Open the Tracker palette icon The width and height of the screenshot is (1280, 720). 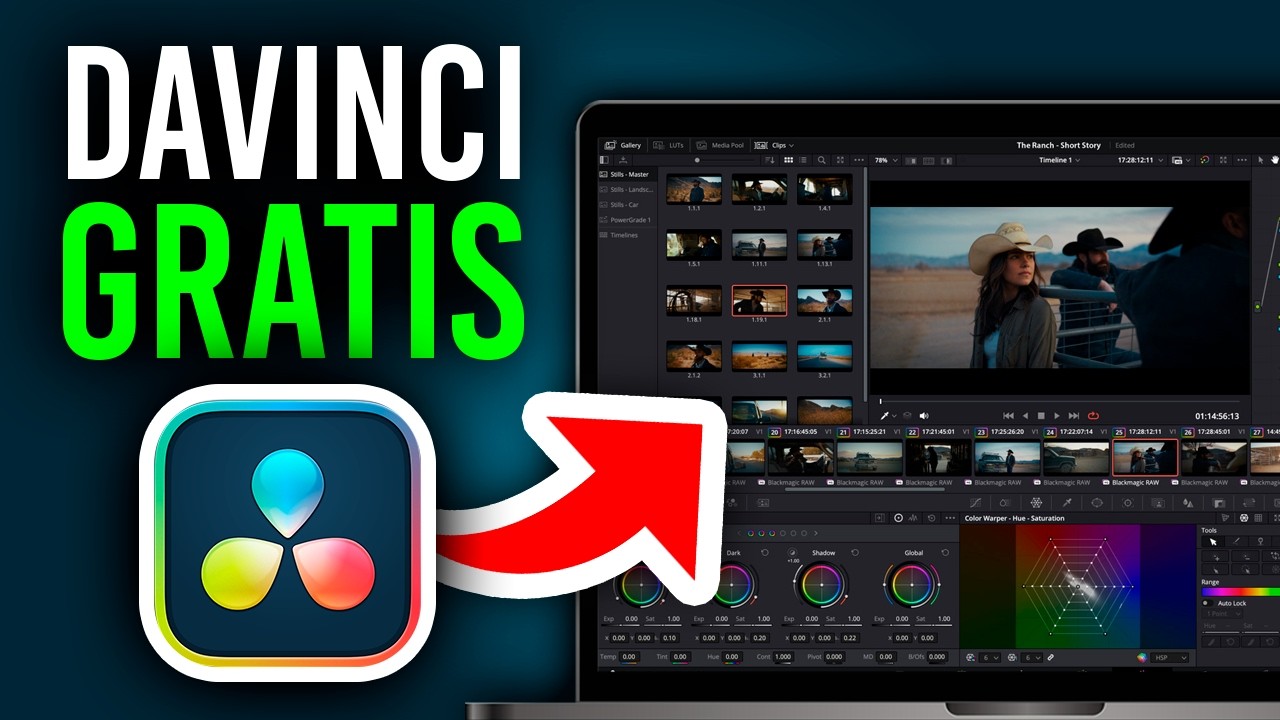click(1127, 502)
